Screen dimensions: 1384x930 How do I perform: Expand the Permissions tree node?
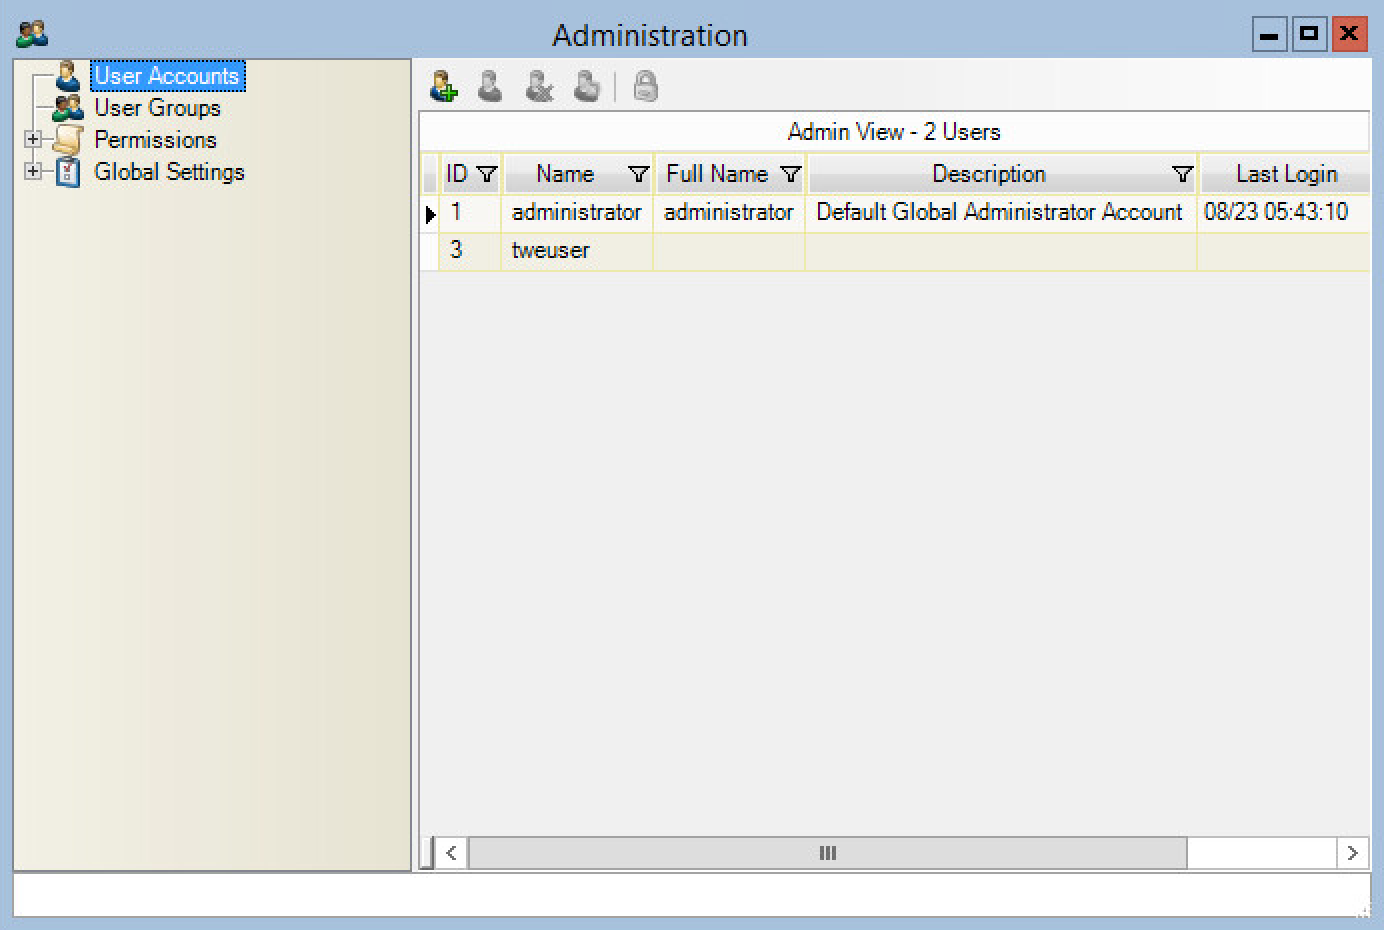(33, 139)
